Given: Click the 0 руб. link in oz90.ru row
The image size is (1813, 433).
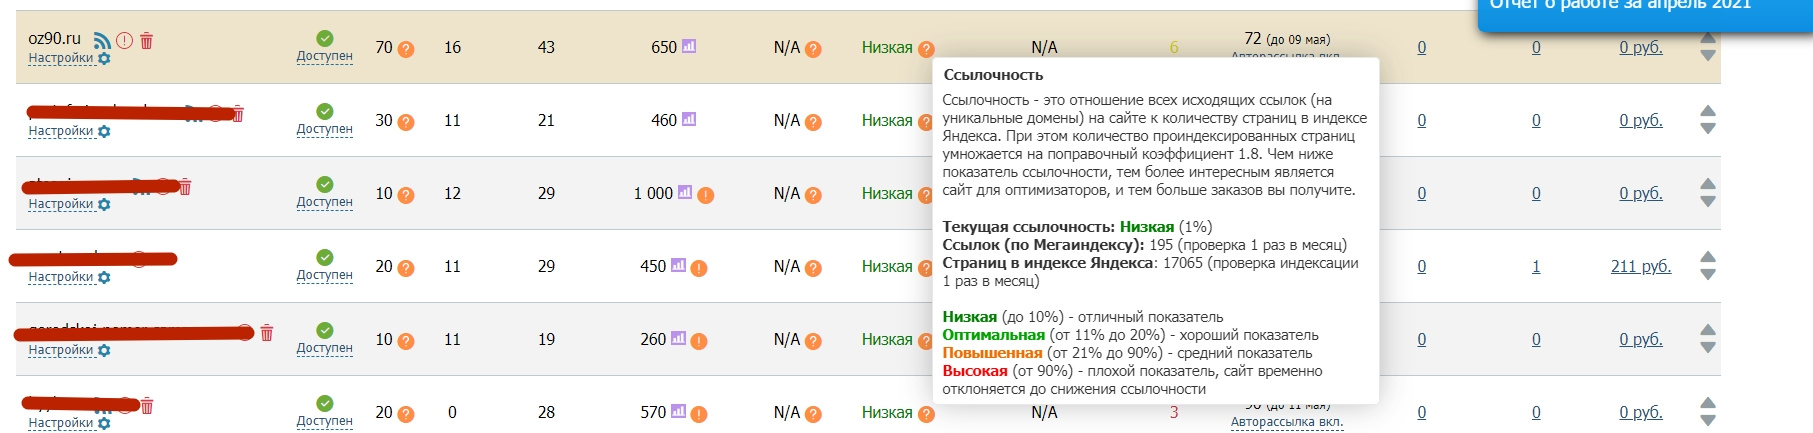Looking at the screenshot, I should click(1640, 47).
